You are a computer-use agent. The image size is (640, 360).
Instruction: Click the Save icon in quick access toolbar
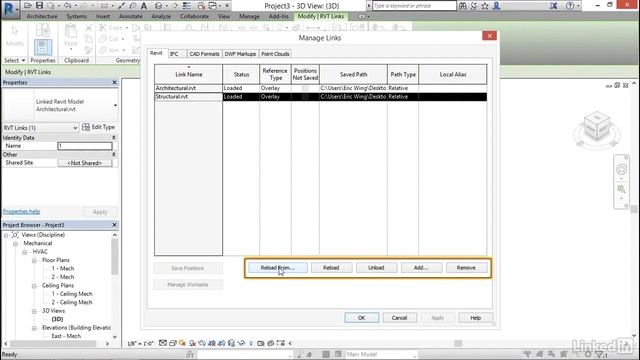pos(39,6)
